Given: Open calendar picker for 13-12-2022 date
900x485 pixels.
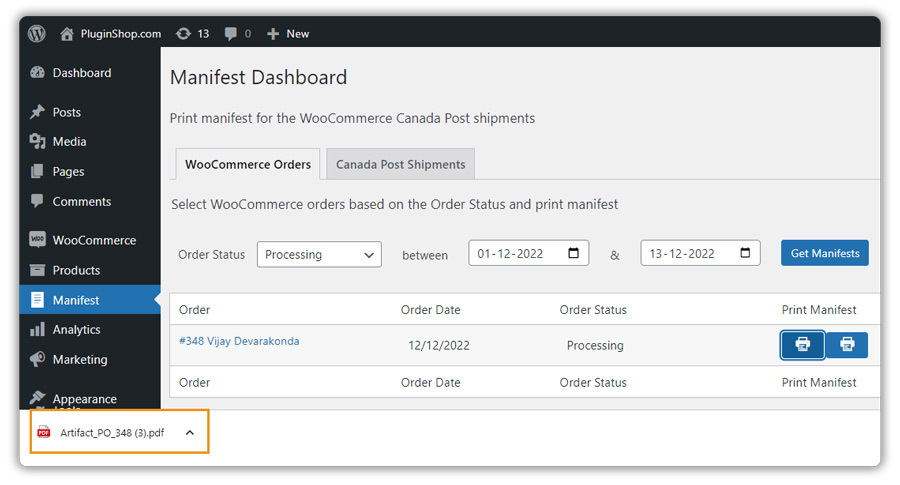Looking at the screenshot, I should 745,253.
